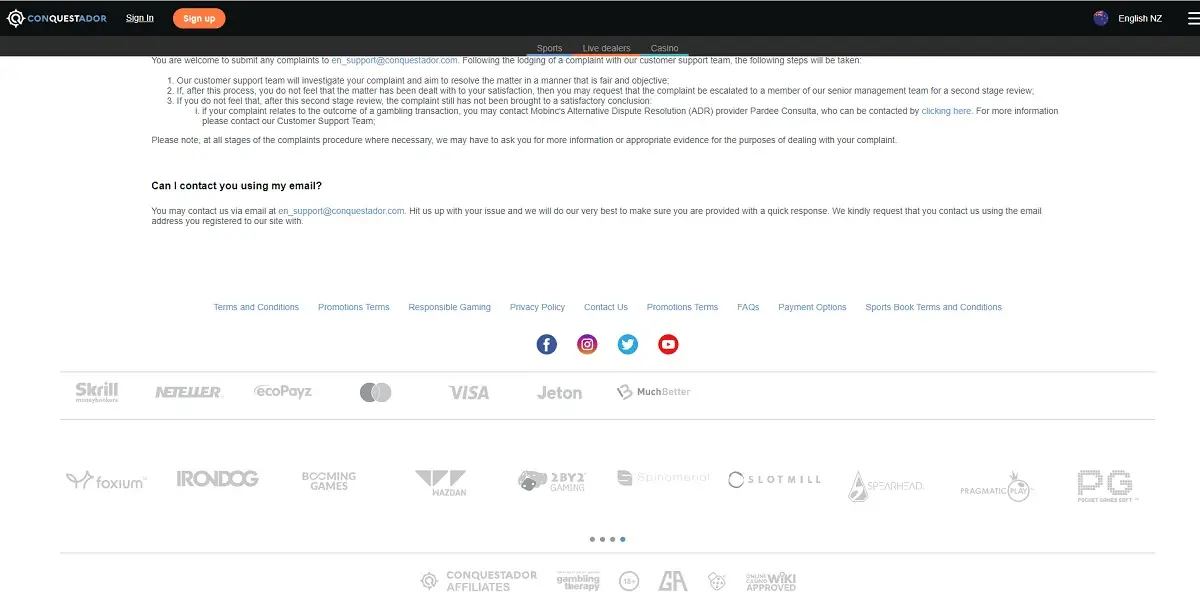Open the Contact Us footer link

tap(606, 307)
